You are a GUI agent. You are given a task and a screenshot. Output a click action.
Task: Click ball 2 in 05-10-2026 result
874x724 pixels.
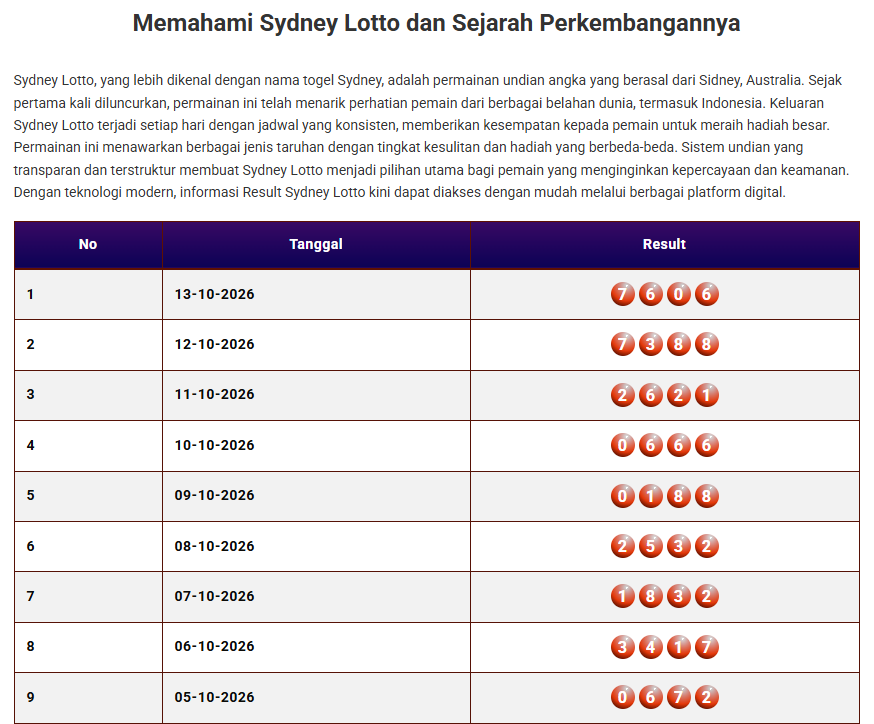click(x=706, y=697)
